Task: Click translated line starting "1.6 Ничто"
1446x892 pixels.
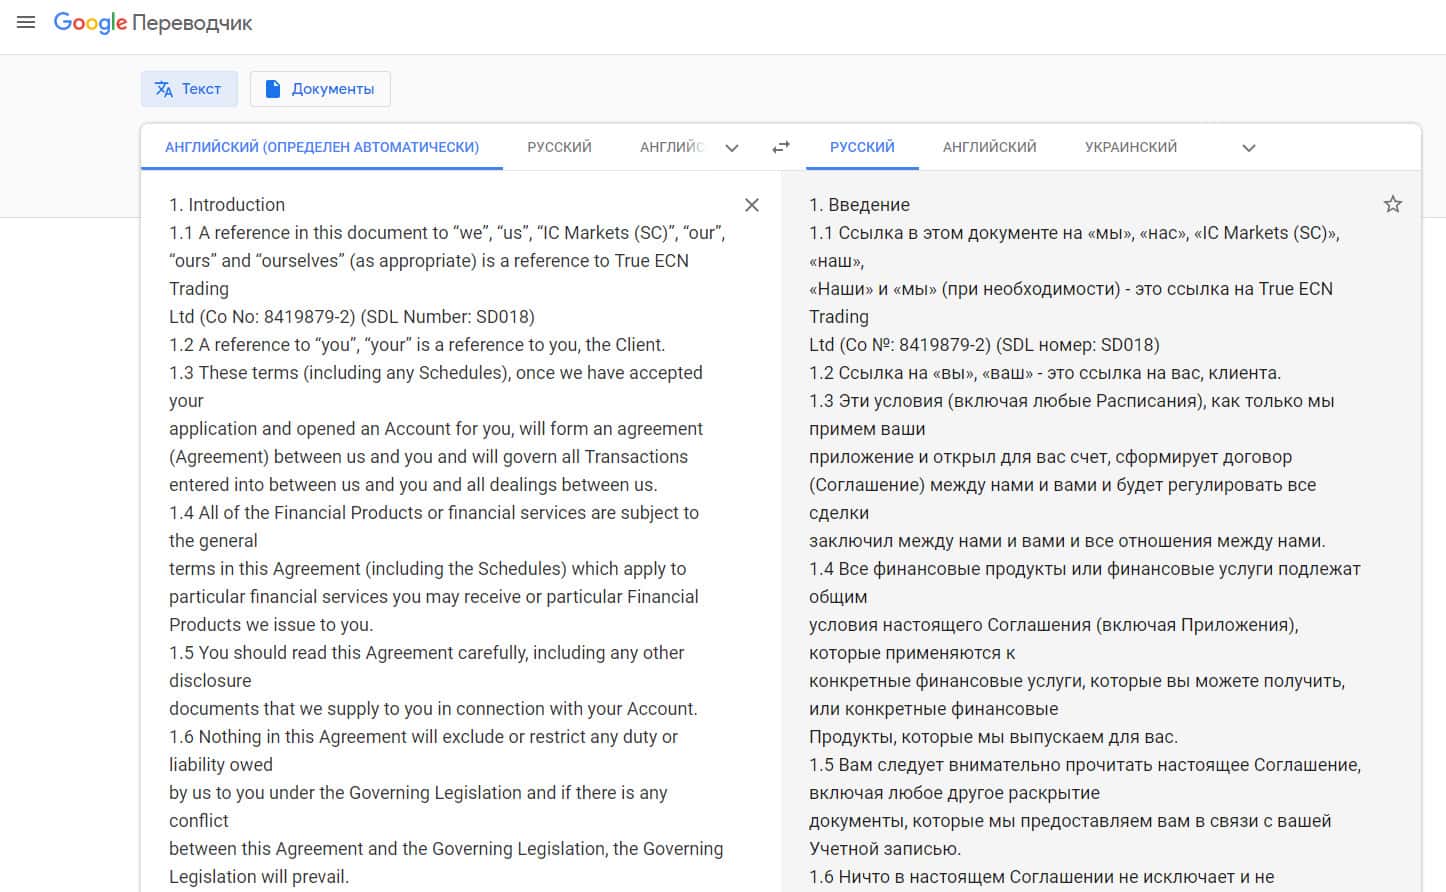Action: (1041, 877)
